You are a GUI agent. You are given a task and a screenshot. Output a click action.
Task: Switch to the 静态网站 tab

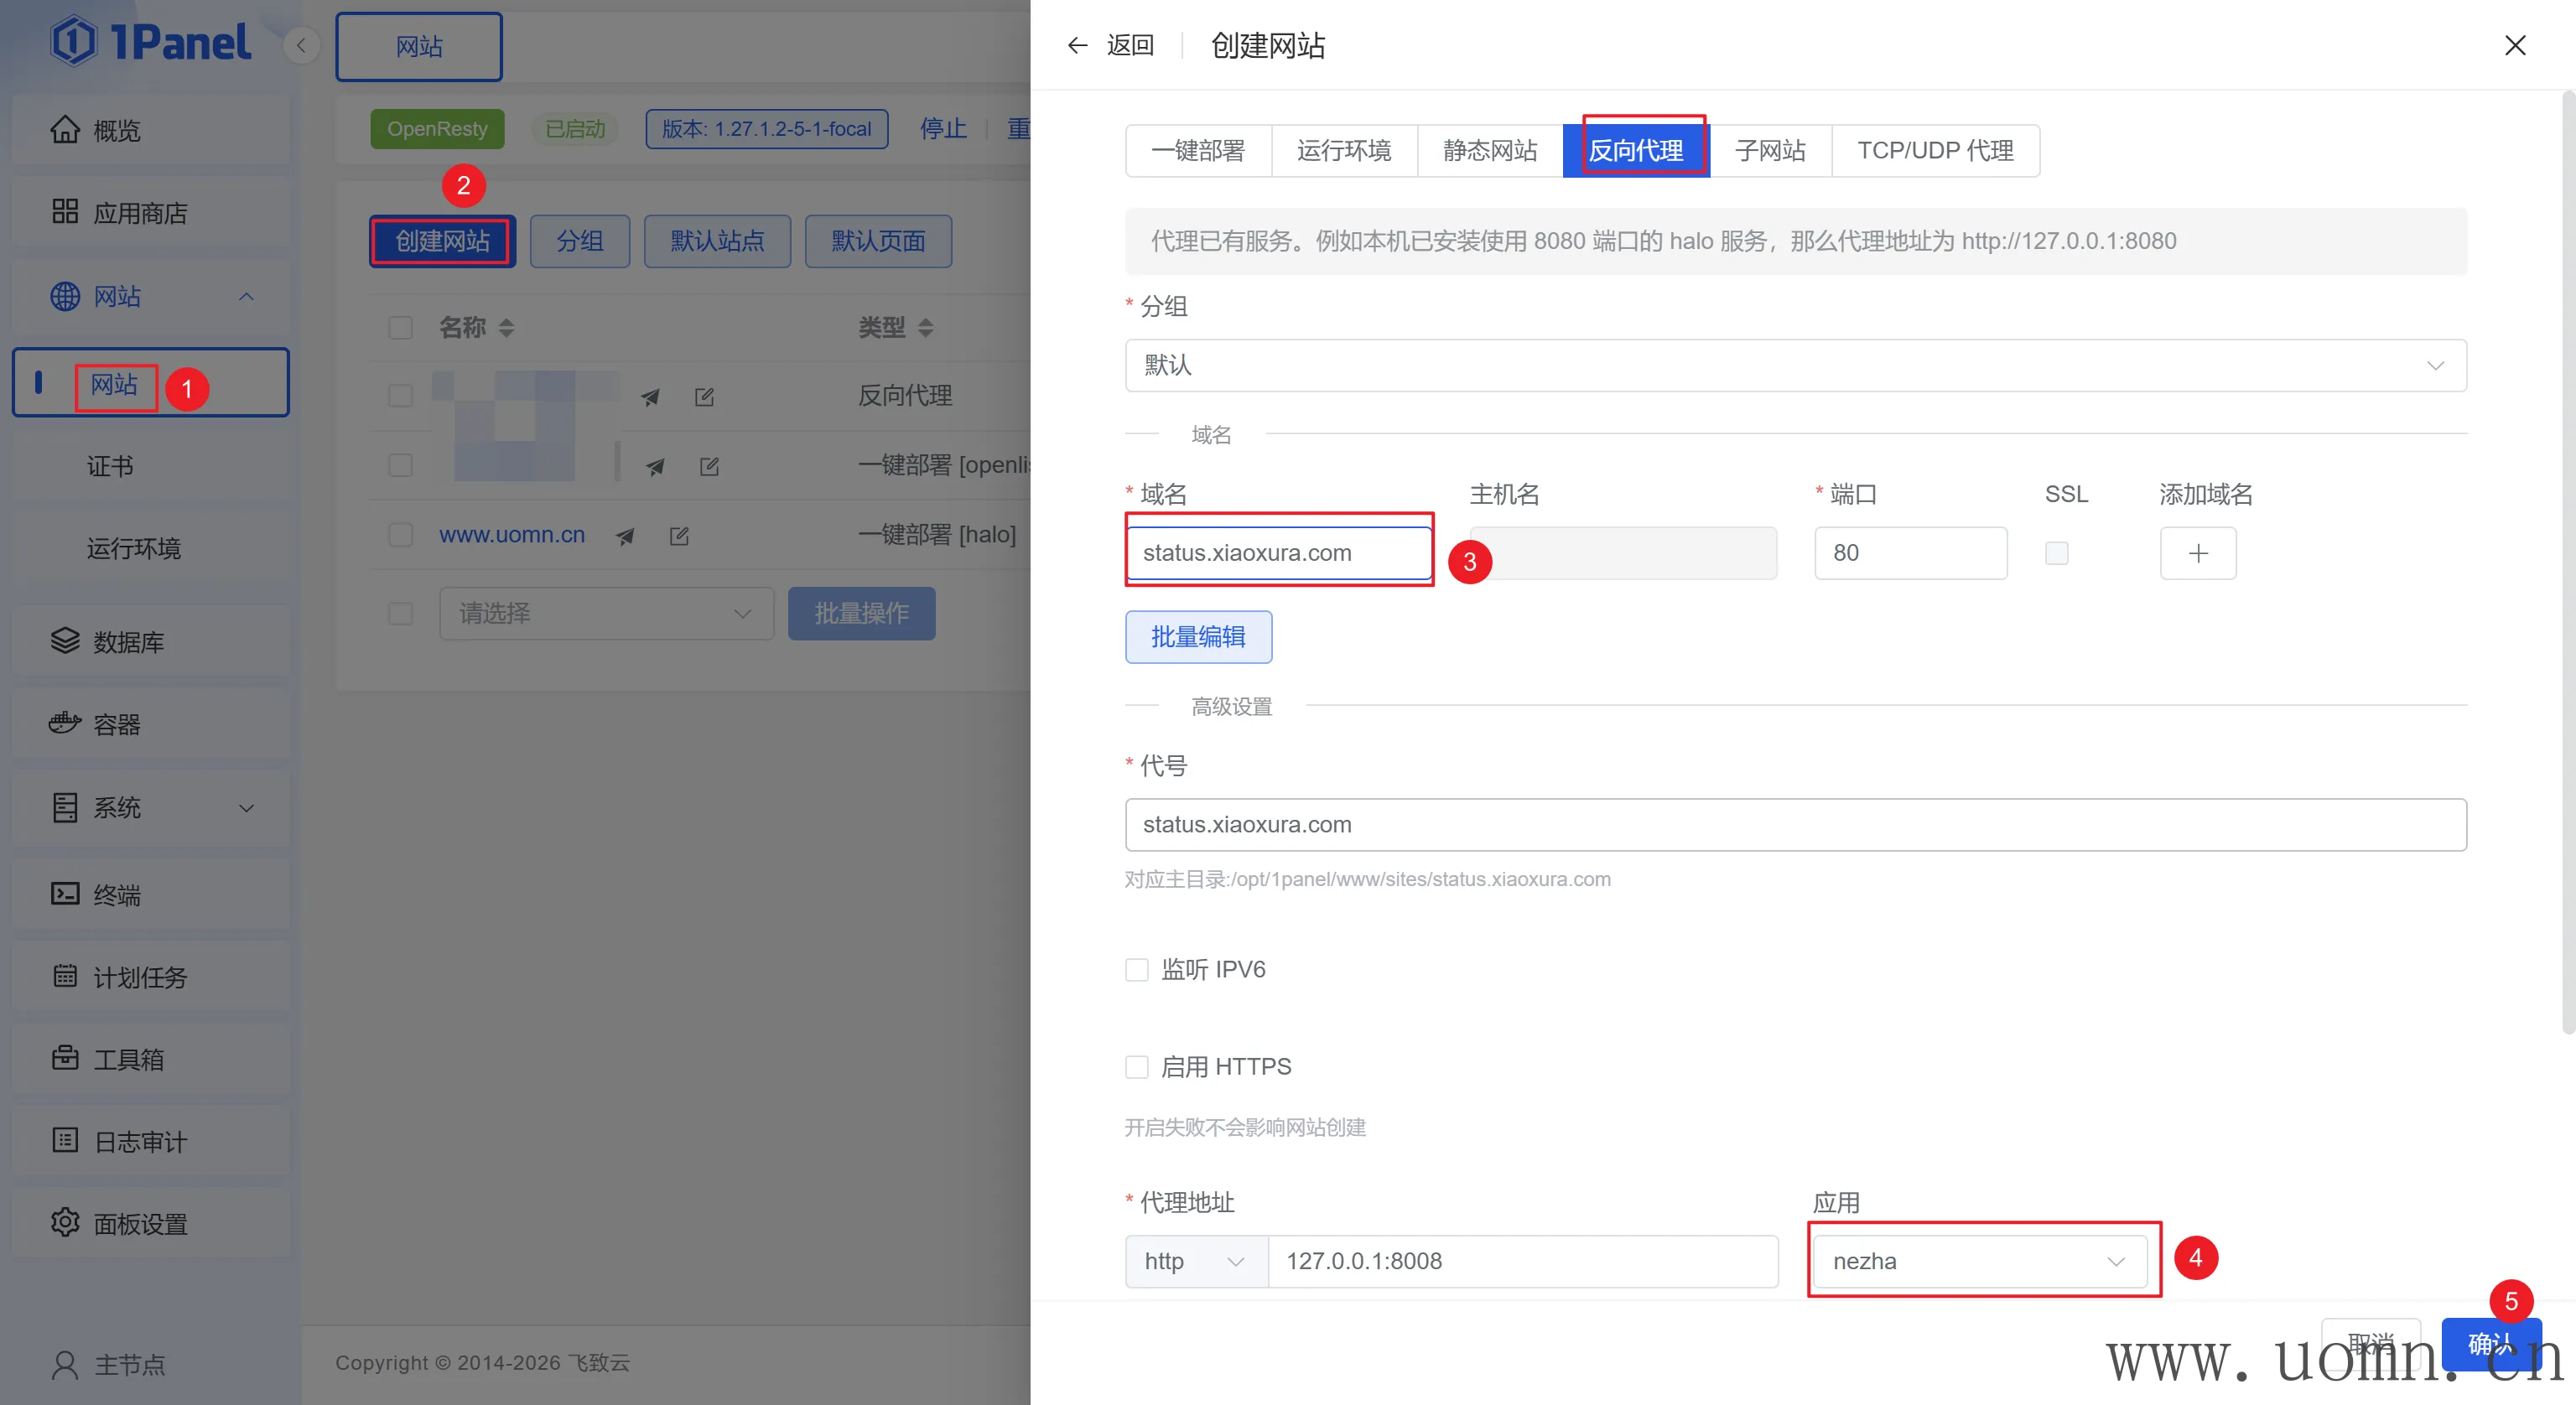point(1489,151)
